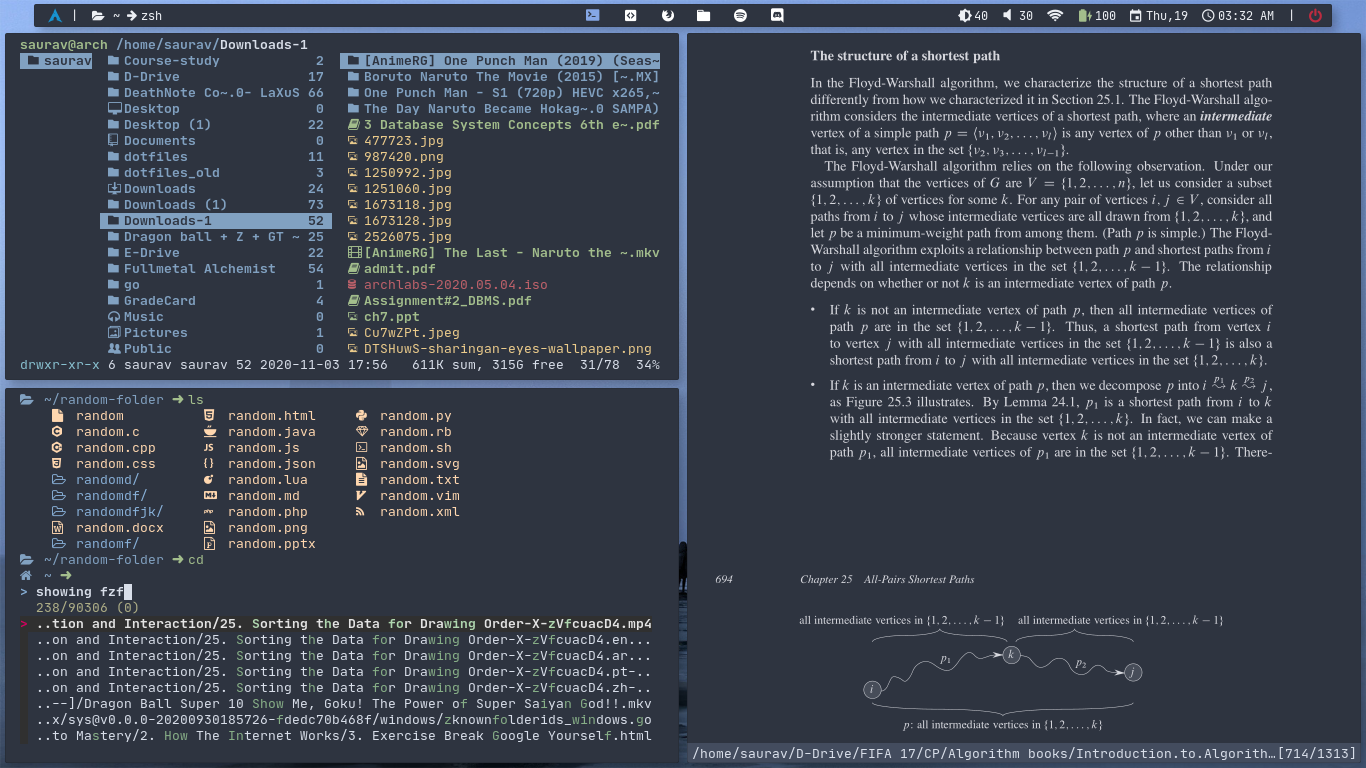Click the red power button icon
This screenshot has width=1366, height=768.
pos(1315,15)
